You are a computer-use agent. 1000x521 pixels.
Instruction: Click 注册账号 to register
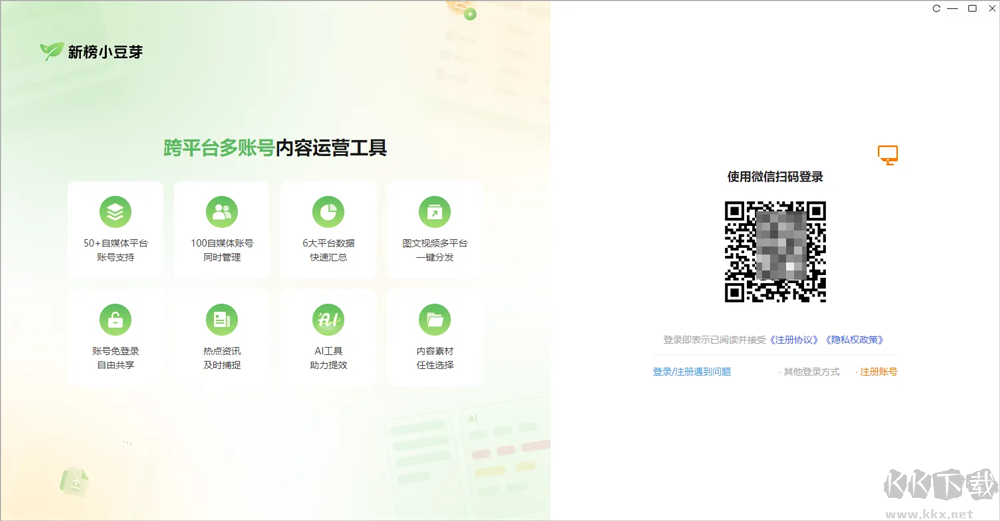pyautogui.click(x=878, y=372)
